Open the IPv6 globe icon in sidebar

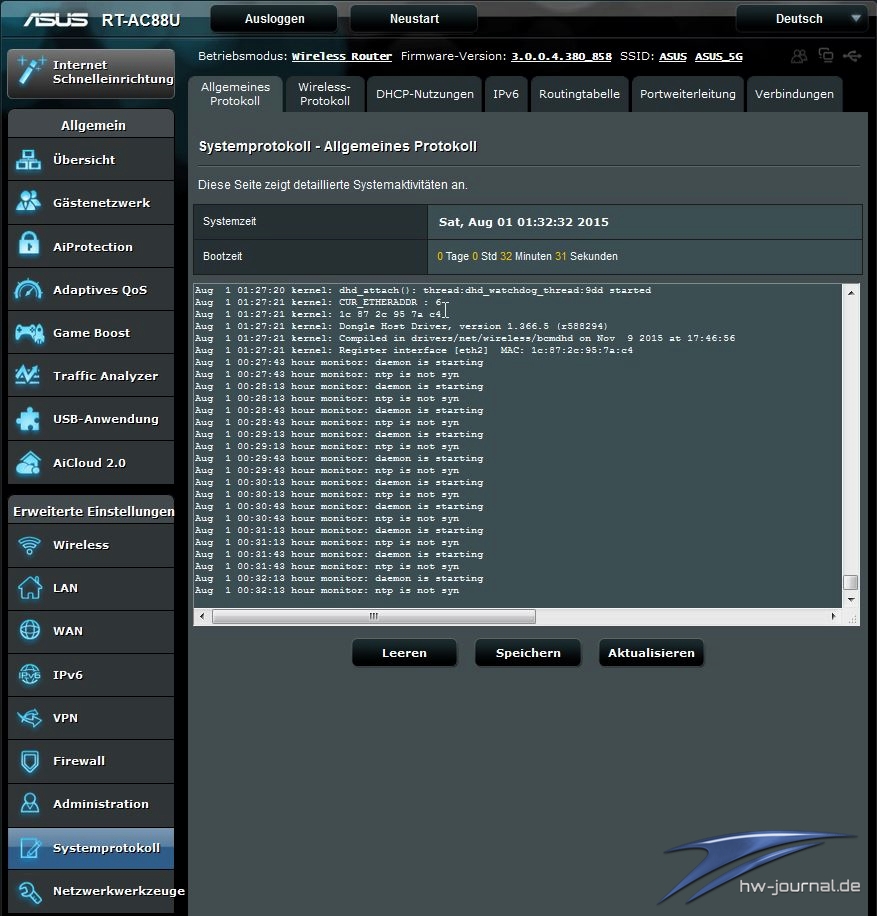30,674
